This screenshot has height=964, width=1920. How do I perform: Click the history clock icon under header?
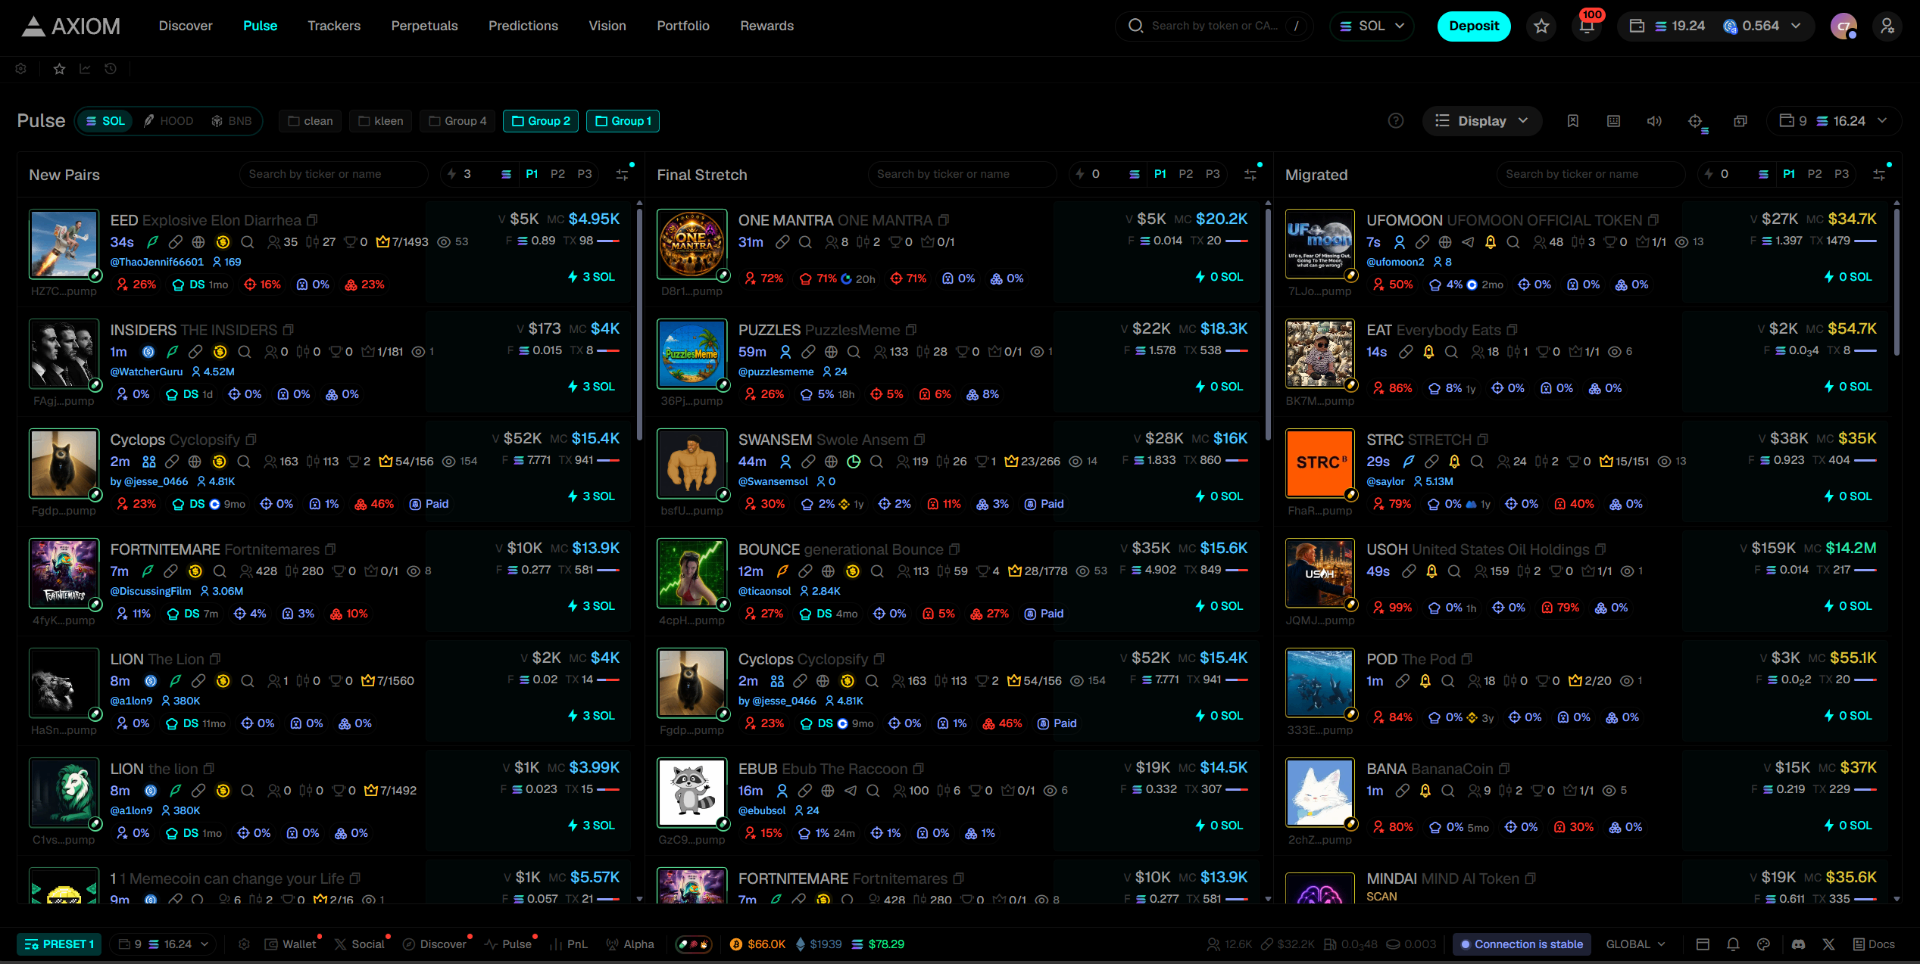pyautogui.click(x=111, y=69)
